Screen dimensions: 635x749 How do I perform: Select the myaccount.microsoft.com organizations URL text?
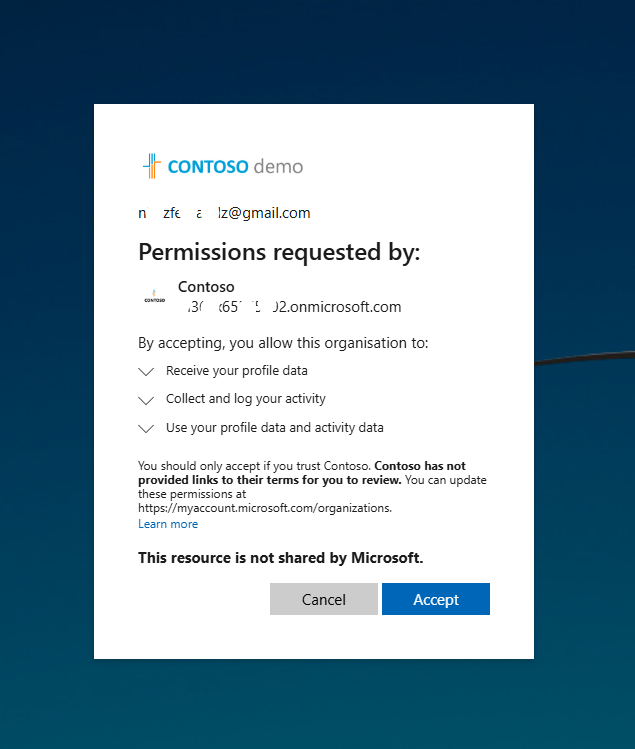pyautogui.click(x=265, y=508)
